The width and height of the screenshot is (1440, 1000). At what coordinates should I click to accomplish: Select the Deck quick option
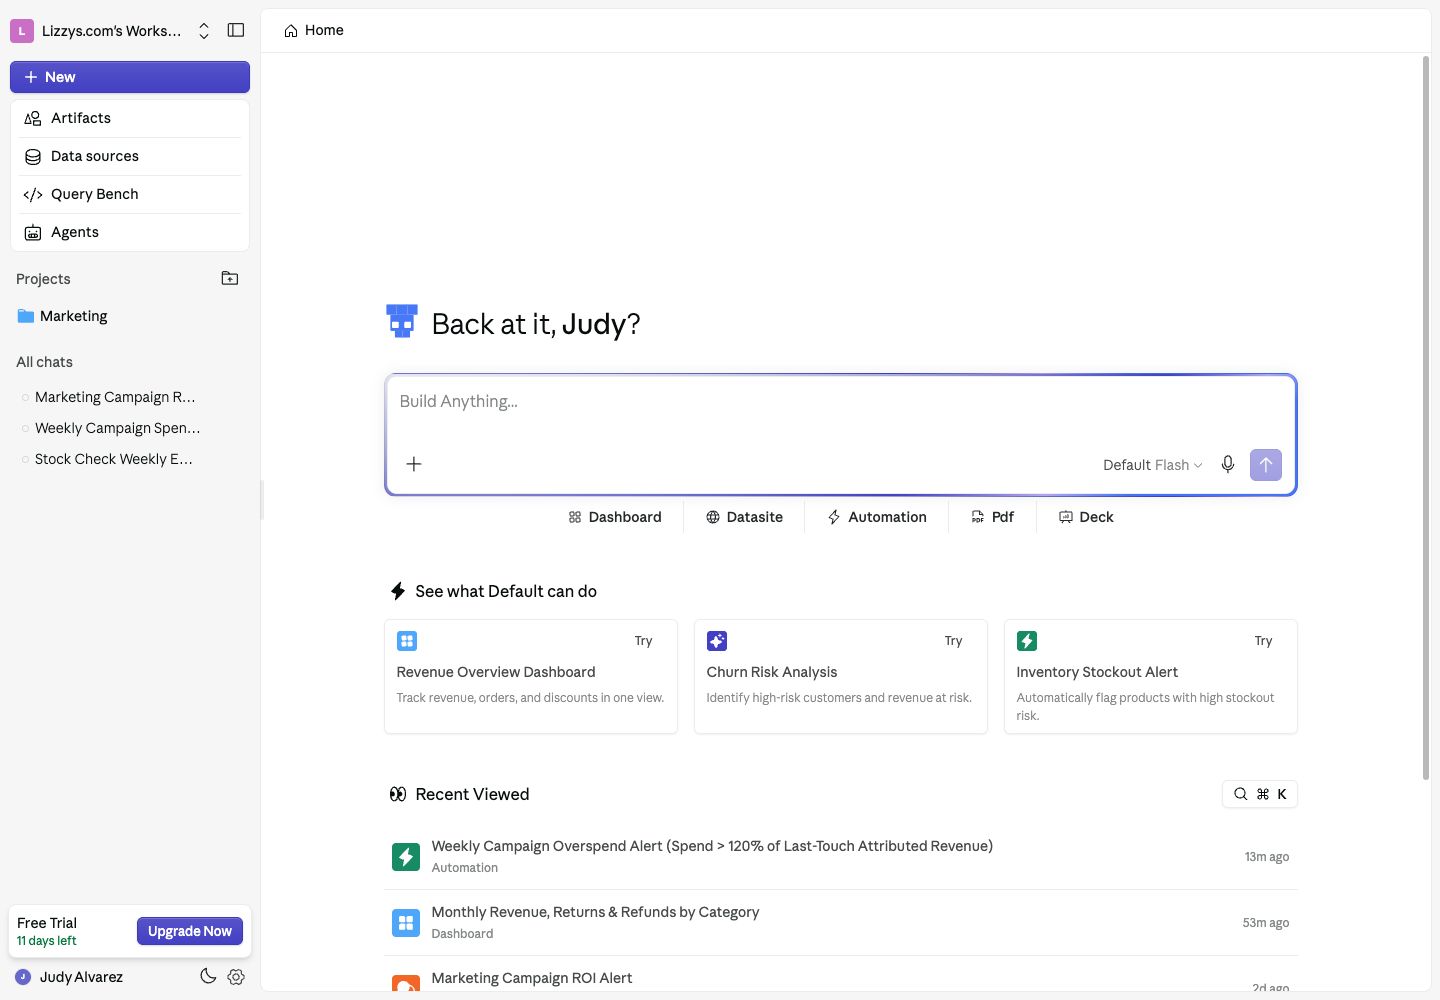(x=1086, y=517)
